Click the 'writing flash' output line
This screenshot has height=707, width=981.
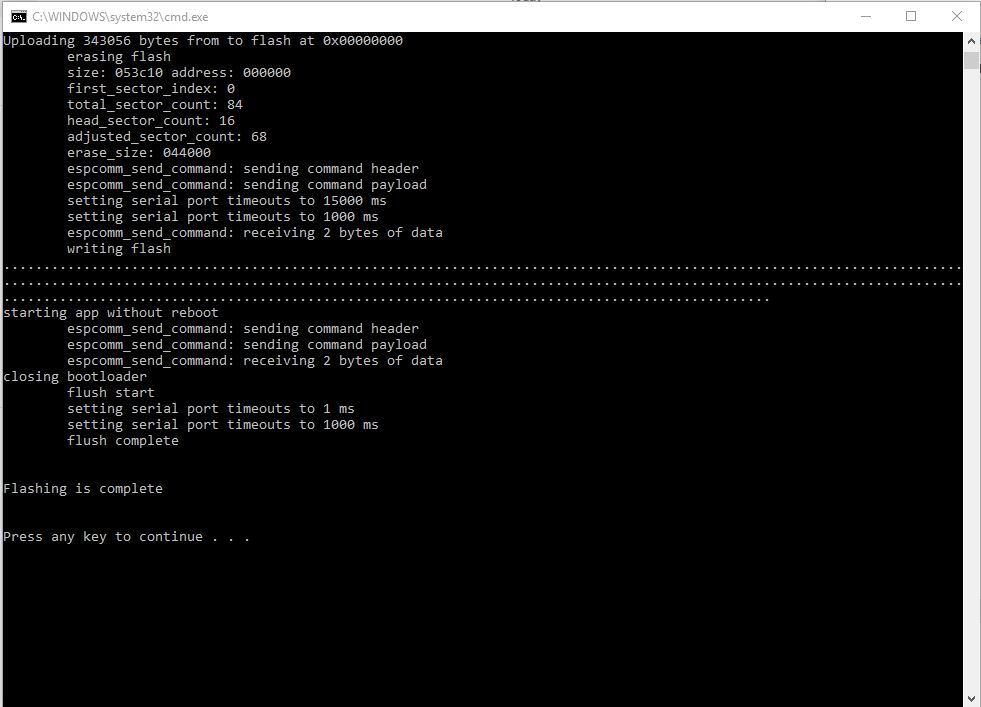click(x=118, y=249)
